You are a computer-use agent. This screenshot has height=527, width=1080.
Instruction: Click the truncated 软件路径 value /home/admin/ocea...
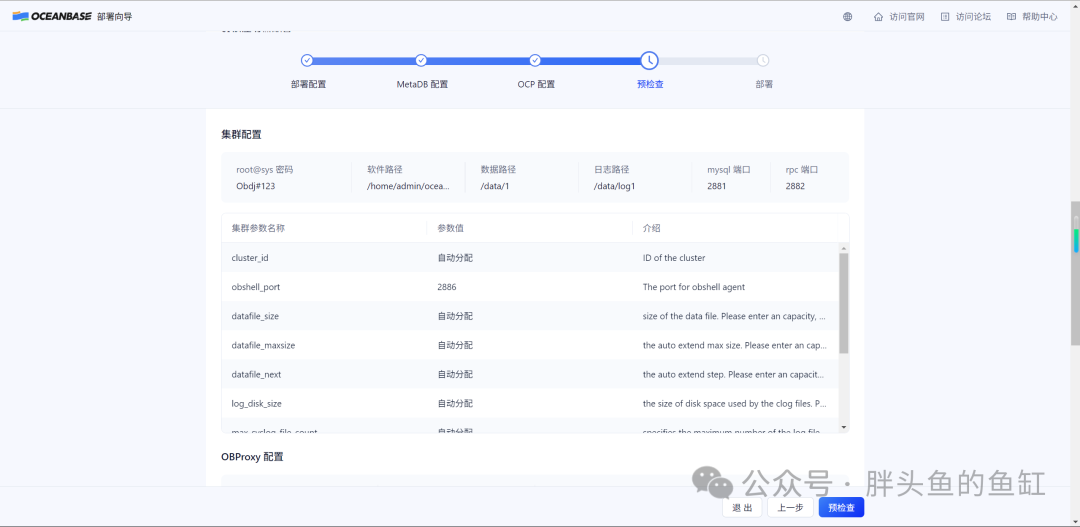[x=408, y=185]
